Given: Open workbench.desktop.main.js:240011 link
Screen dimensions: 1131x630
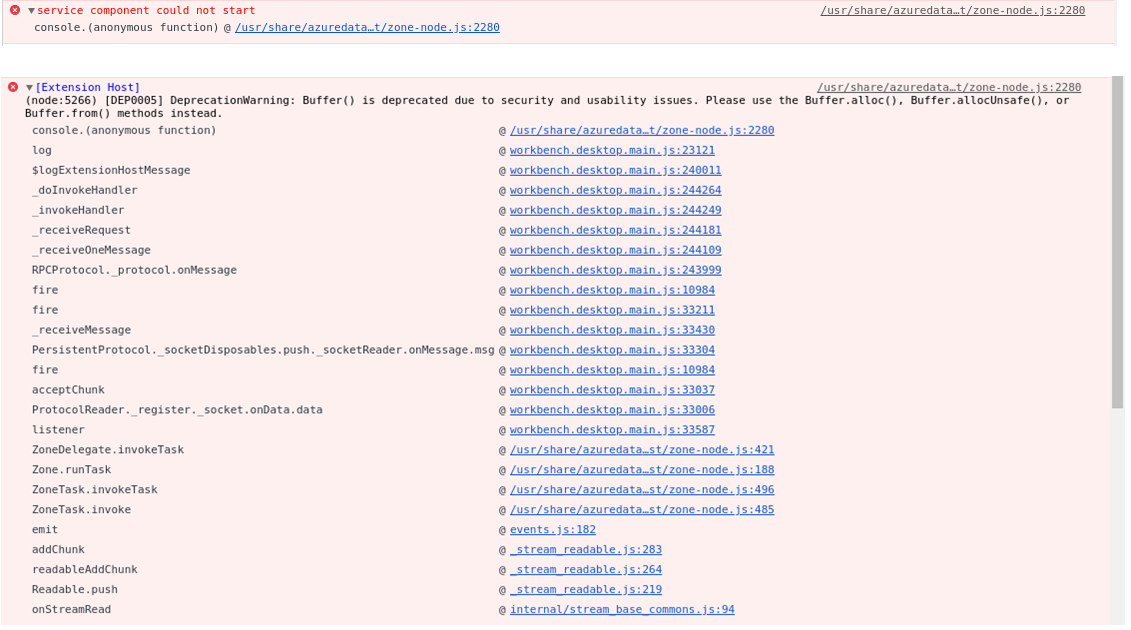Looking at the screenshot, I should (615, 170).
